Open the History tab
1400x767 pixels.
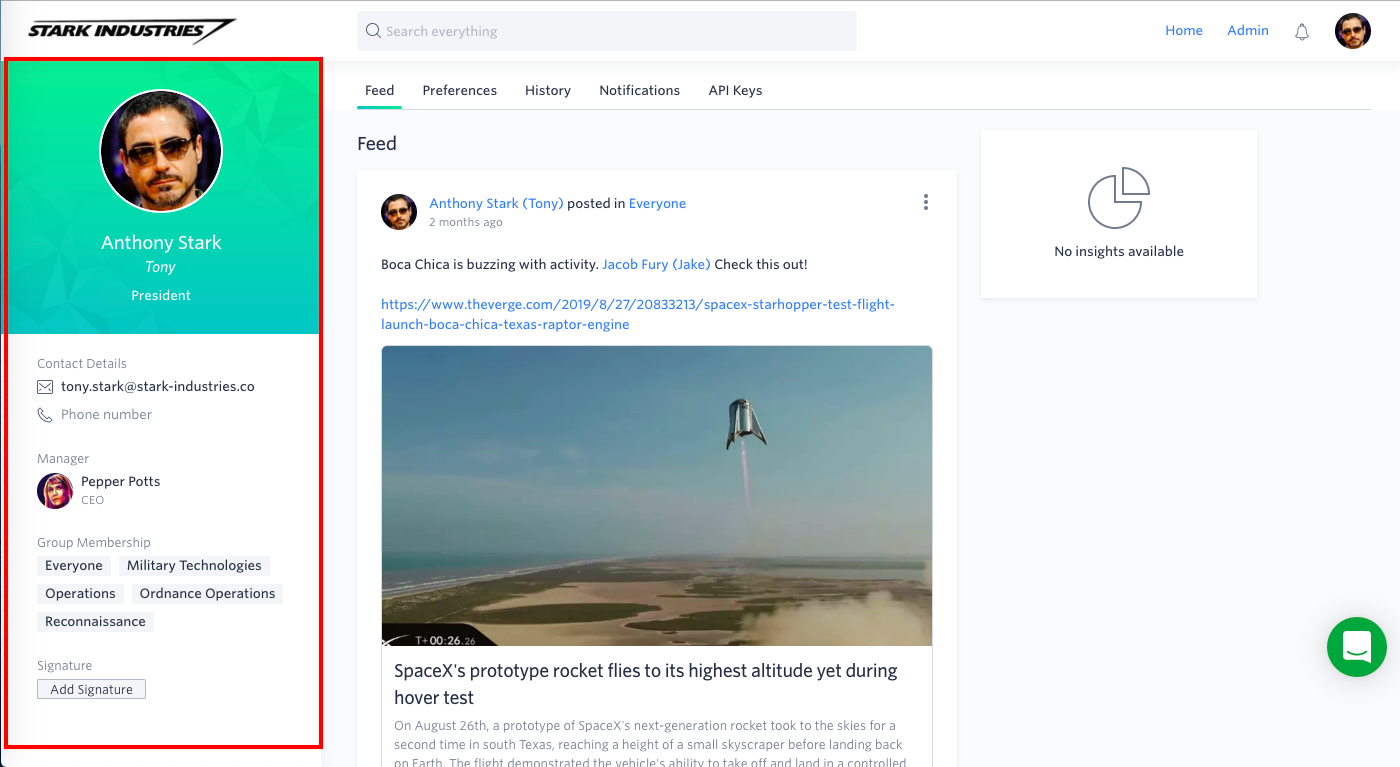[x=548, y=90]
